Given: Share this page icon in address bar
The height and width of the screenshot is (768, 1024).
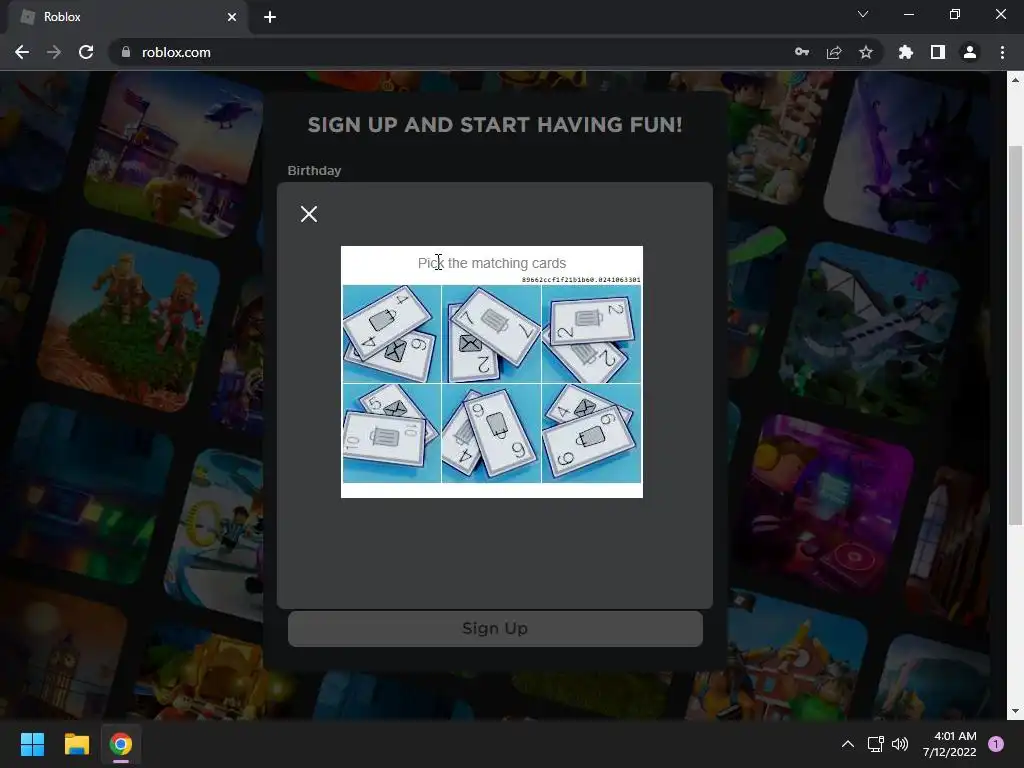Looking at the screenshot, I should (x=834, y=52).
